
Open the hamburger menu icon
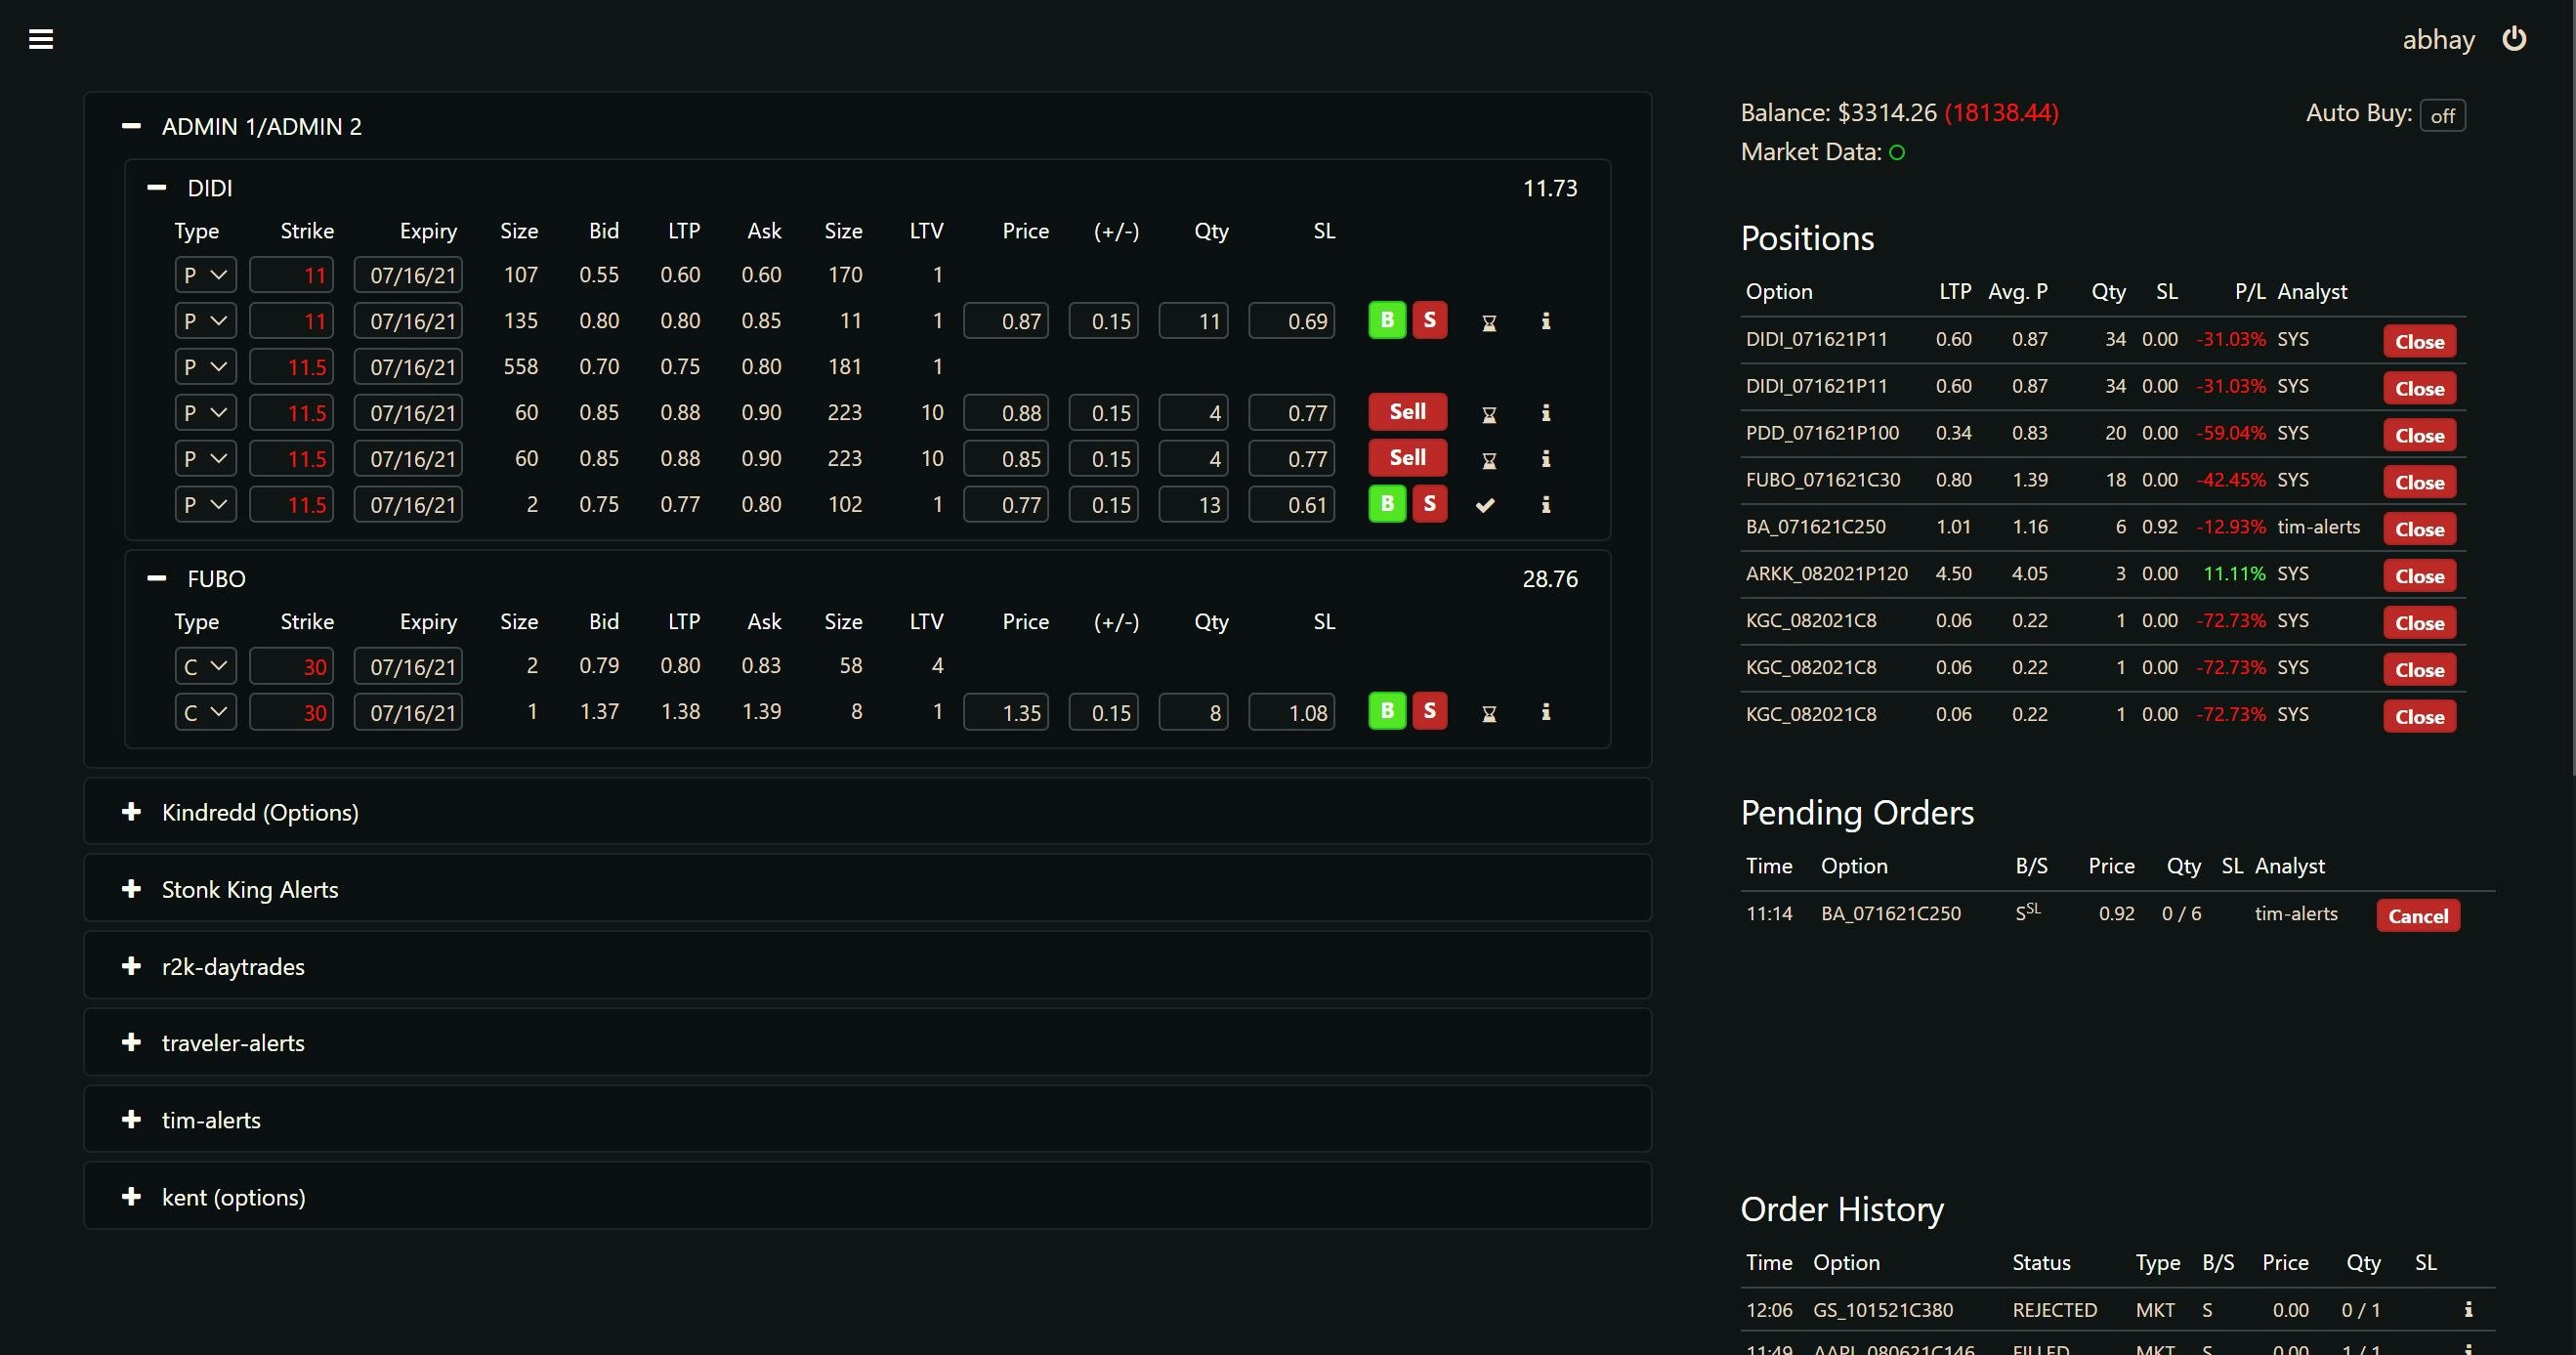(41, 39)
